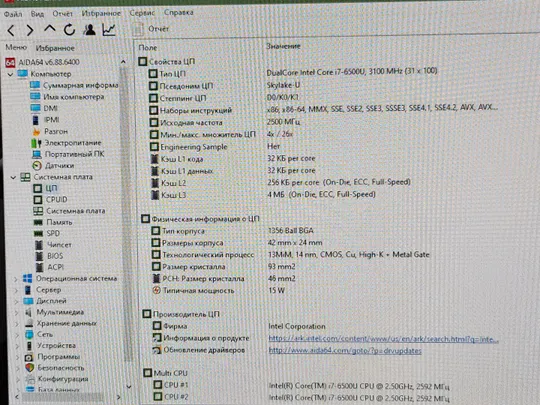Select the DMI tree item
Image resolution: width=540 pixels, height=405 pixels.
click(x=44, y=108)
